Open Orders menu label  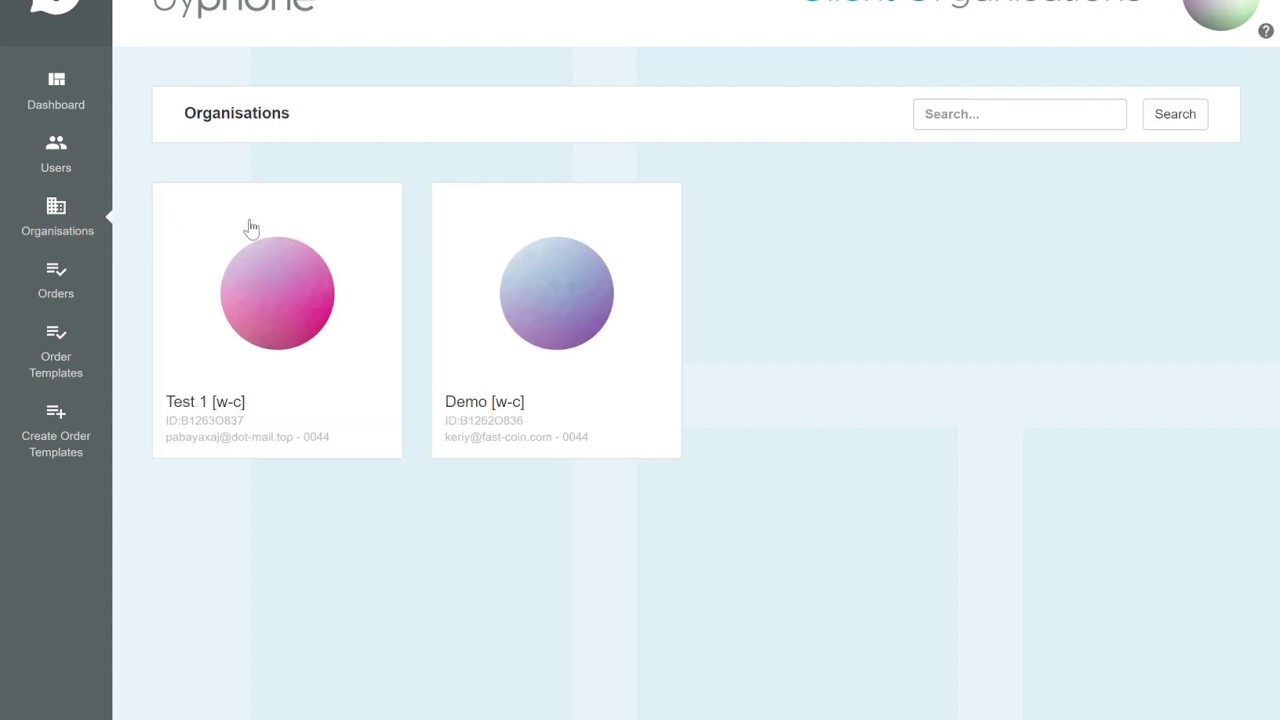pos(56,294)
